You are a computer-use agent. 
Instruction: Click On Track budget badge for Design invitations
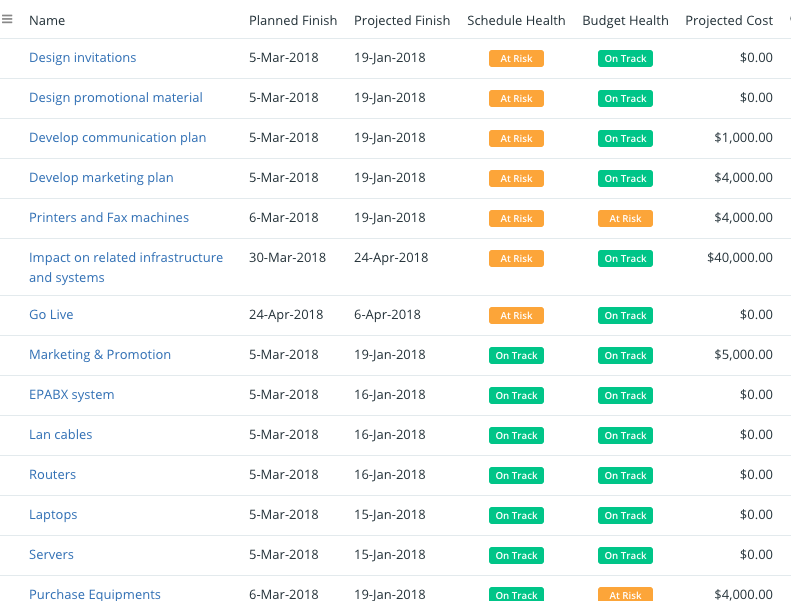(625, 59)
